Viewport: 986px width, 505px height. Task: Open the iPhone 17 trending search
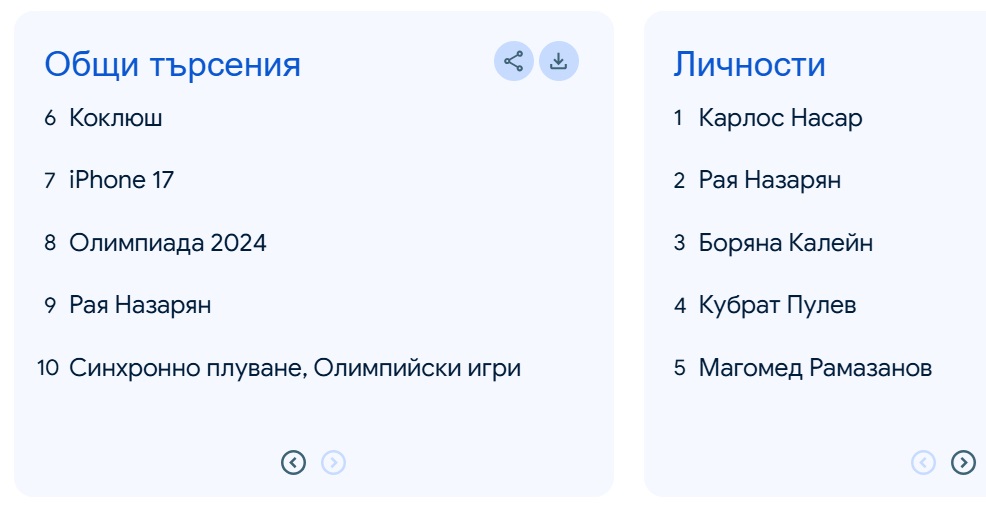click(121, 180)
